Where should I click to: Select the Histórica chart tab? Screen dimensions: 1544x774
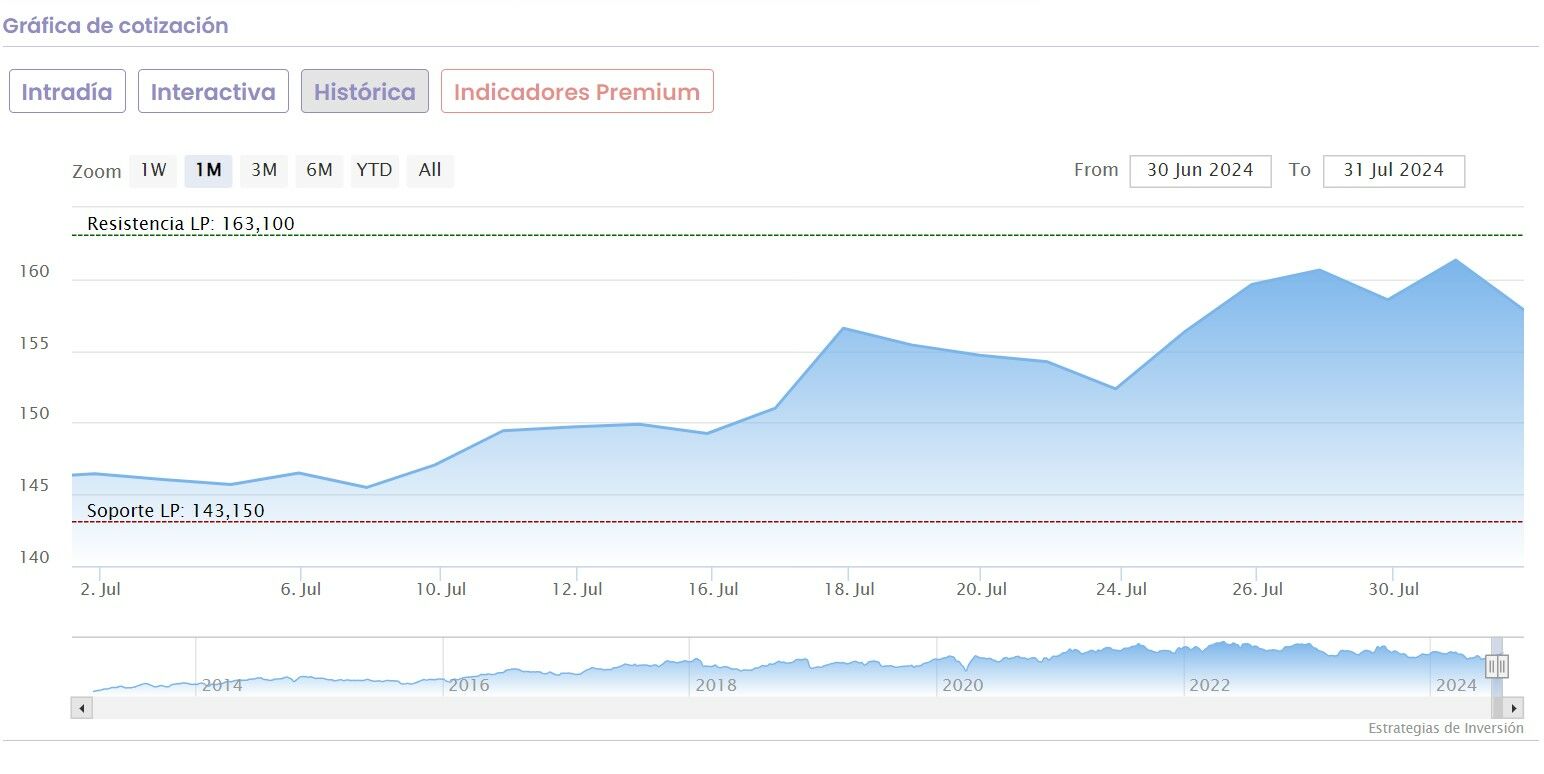click(365, 91)
